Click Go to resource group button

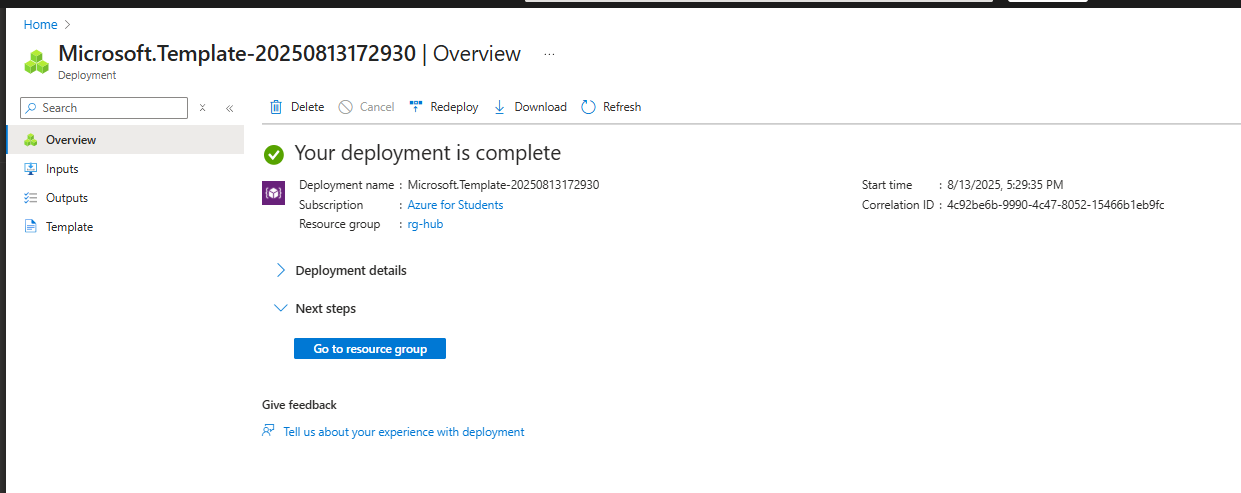[x=370, y=349]
